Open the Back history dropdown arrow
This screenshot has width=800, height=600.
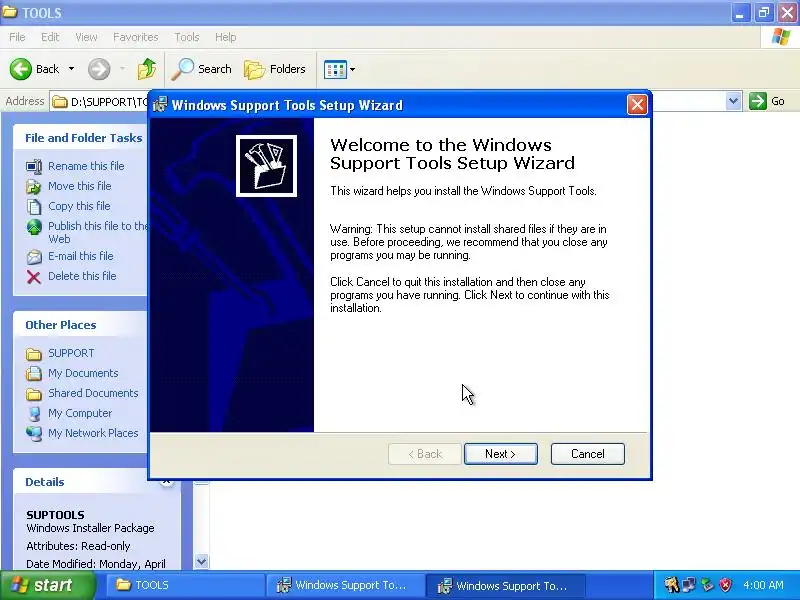pyautogui.click(x=71, y=69)
